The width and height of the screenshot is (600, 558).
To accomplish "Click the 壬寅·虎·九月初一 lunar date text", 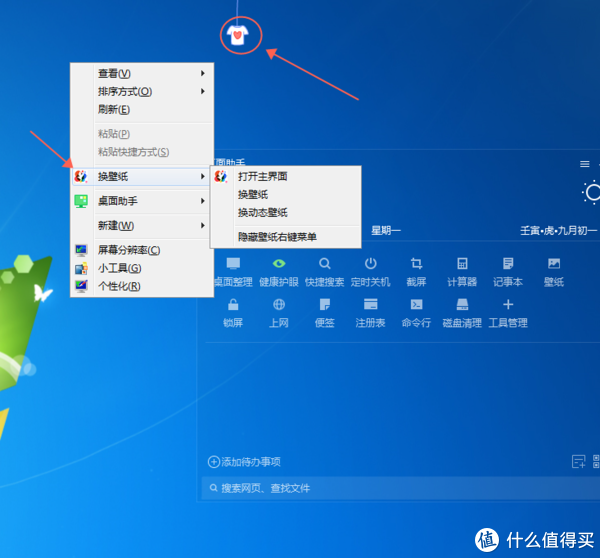I will point(559,230).
